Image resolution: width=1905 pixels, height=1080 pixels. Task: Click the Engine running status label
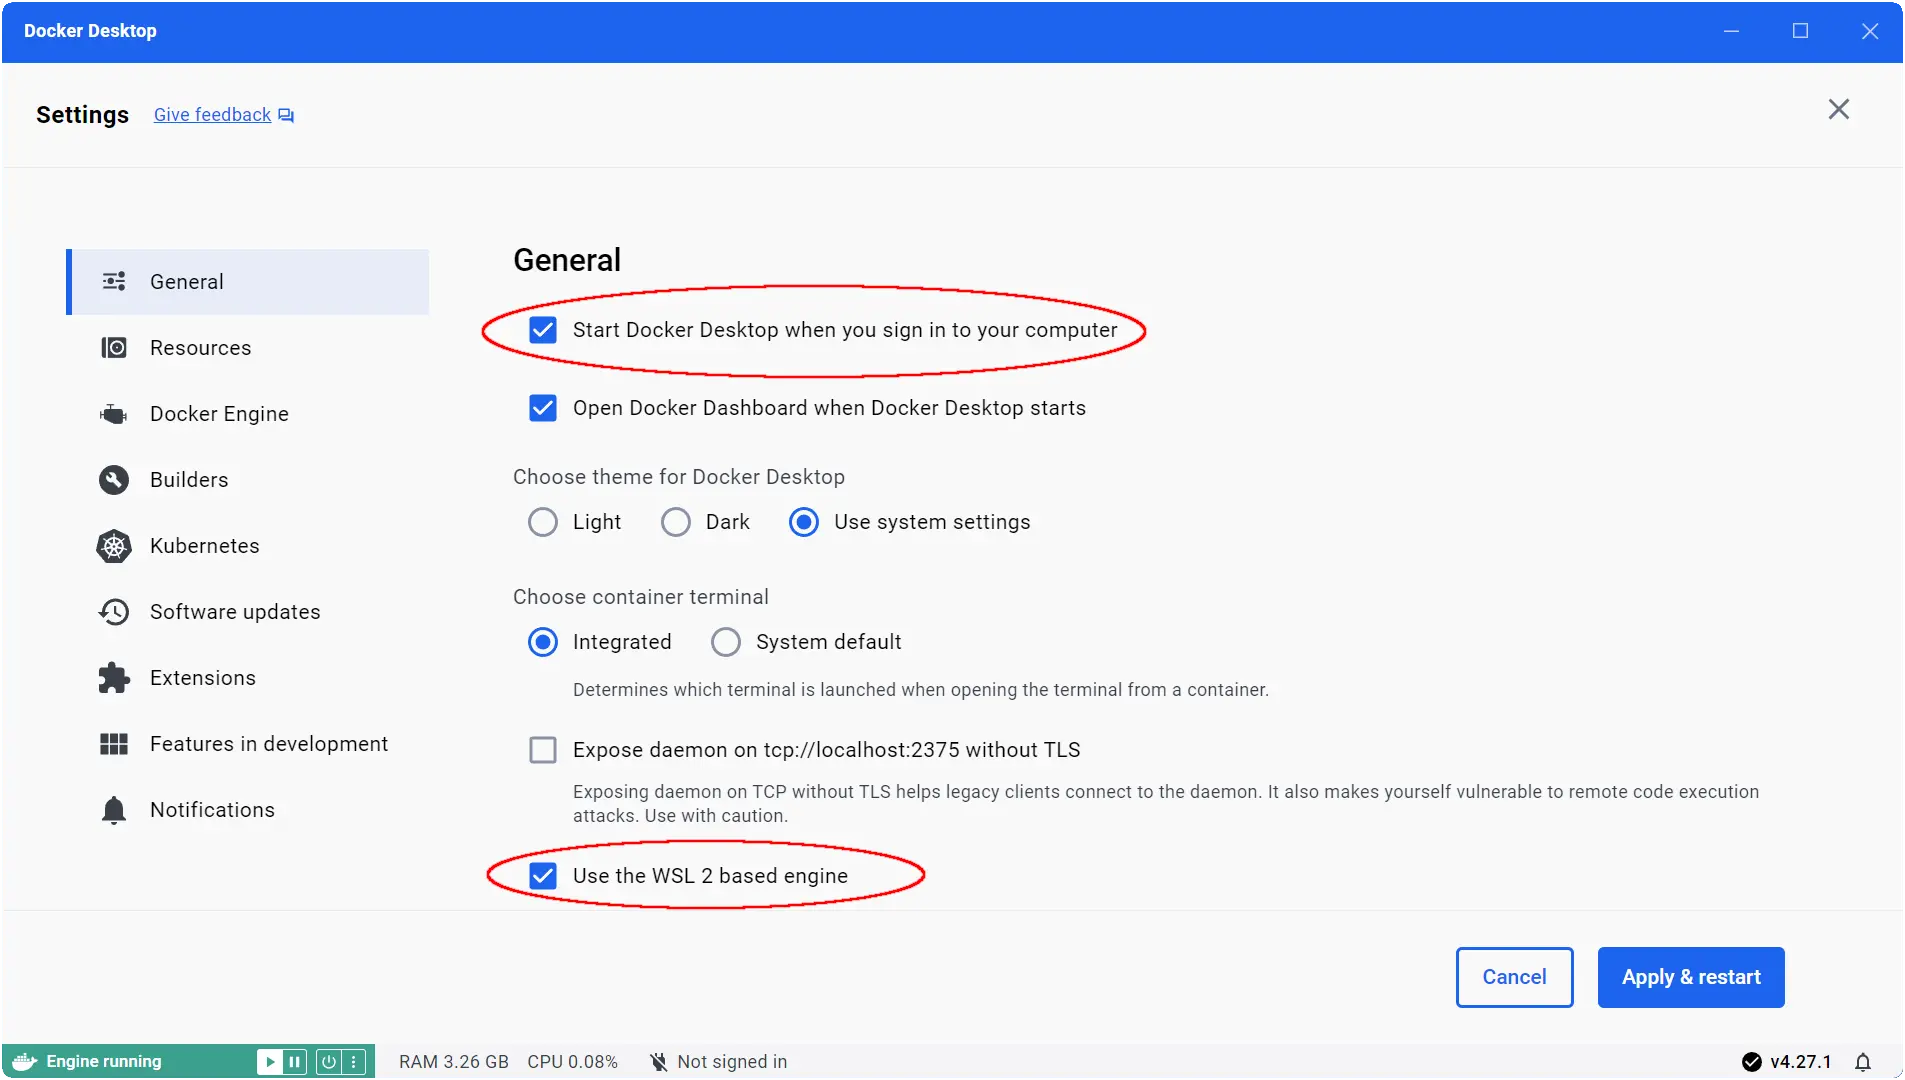pyautogui.click(x=104, y=1061)
